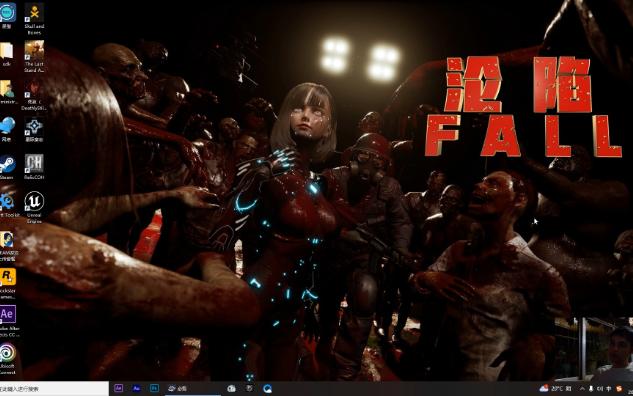Launch Adobe After Effects desktop shortcut

(x=7, y=321)
